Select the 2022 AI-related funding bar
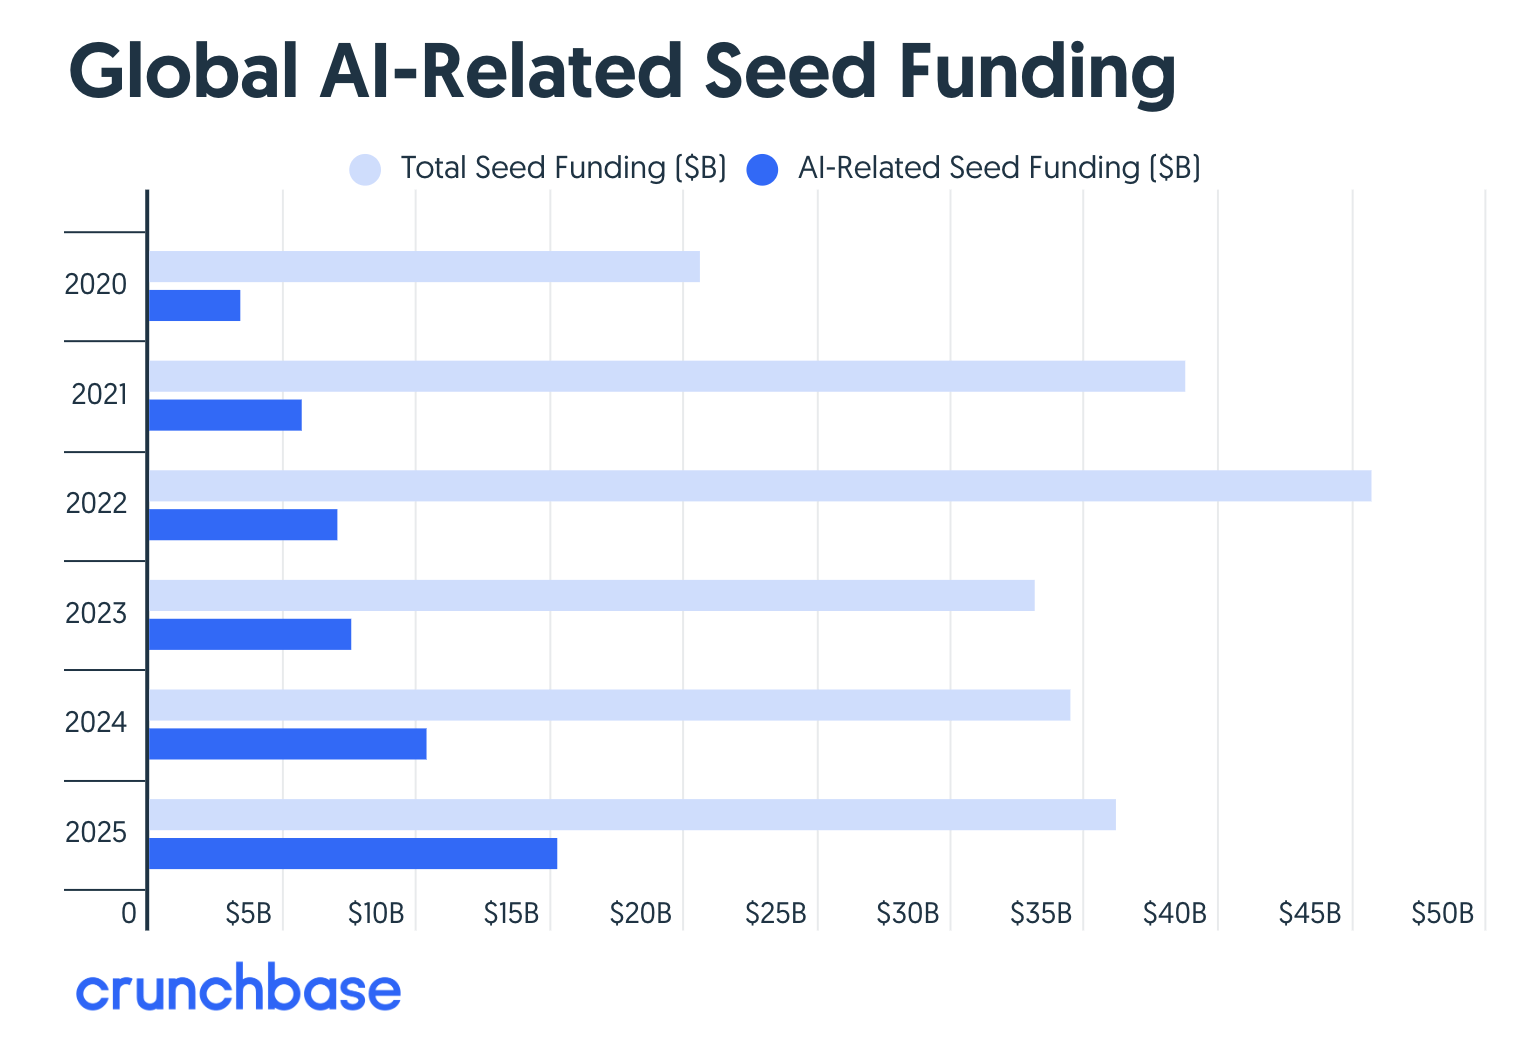This screenshot has width=1522, height=1040. [243, 525]
